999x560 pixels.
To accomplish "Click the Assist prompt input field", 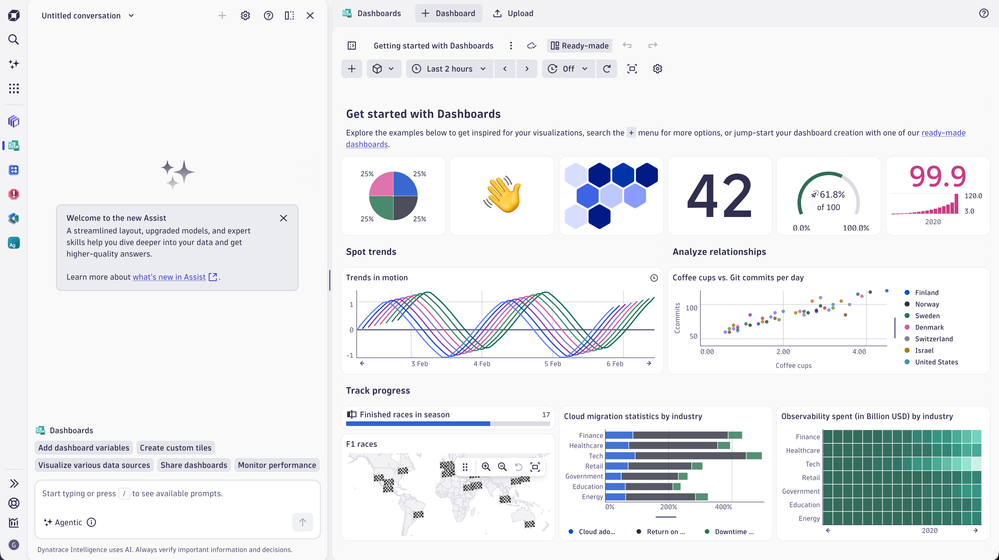I will 177,494.
